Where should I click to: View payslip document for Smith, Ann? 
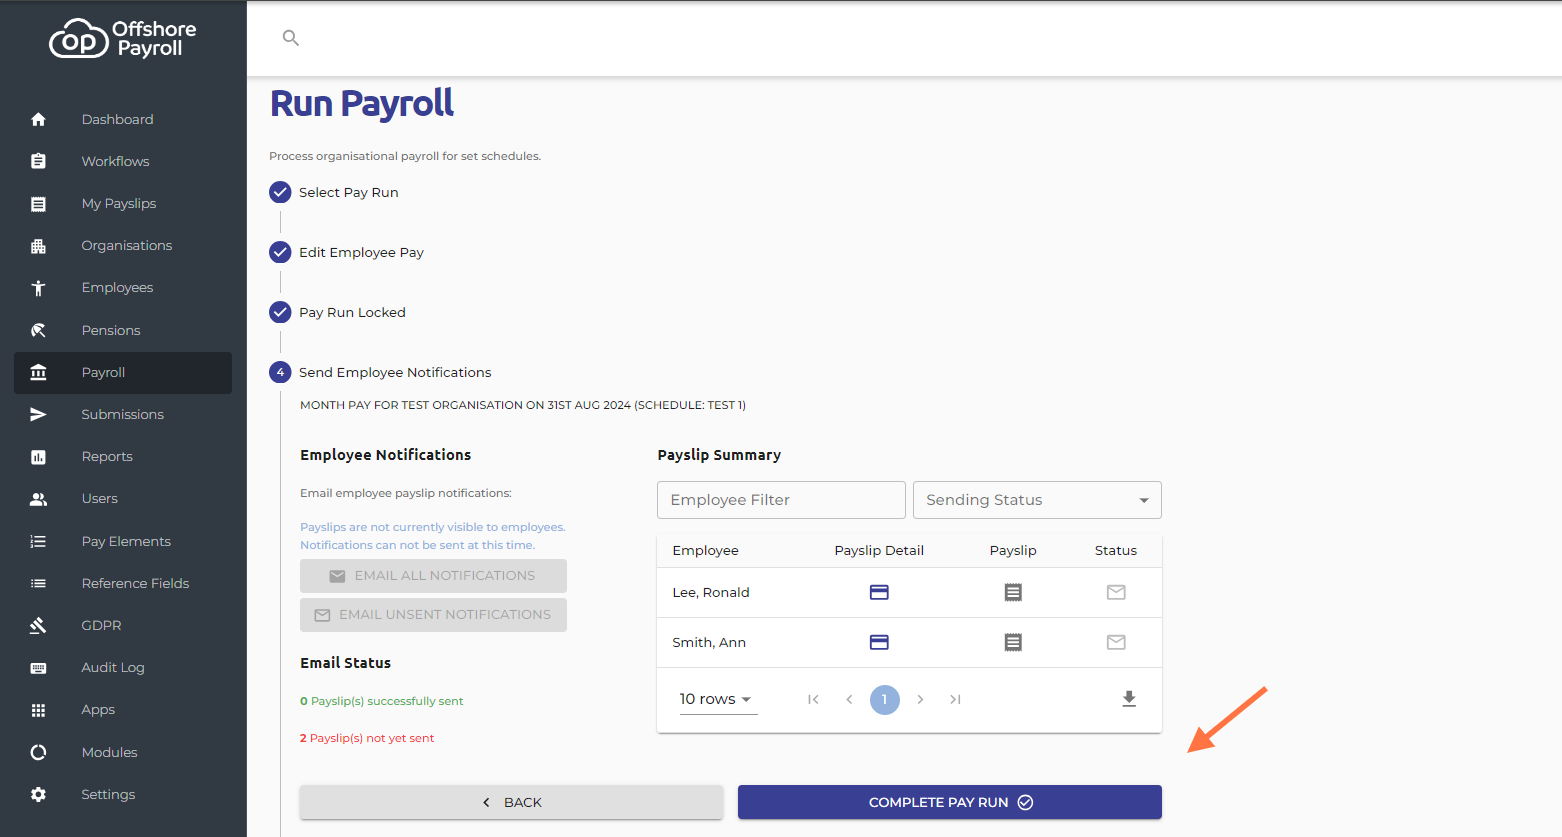point(1013,642)
